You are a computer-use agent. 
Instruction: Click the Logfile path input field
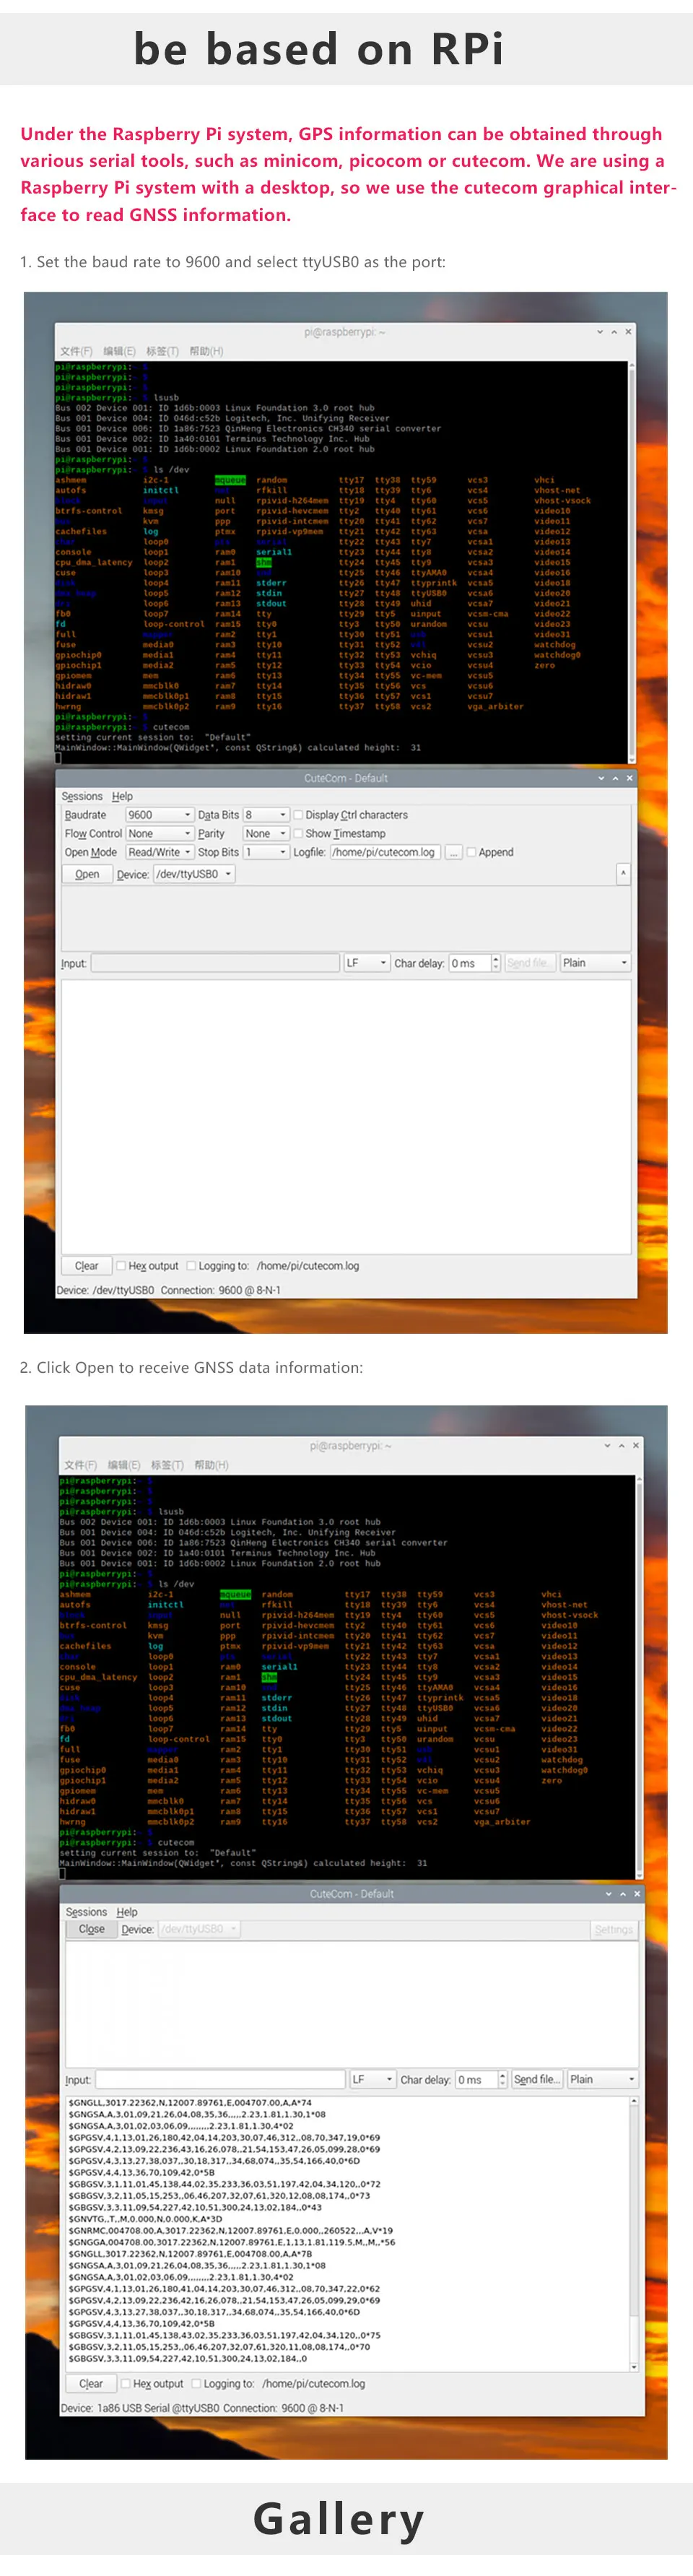click(385, 852)
